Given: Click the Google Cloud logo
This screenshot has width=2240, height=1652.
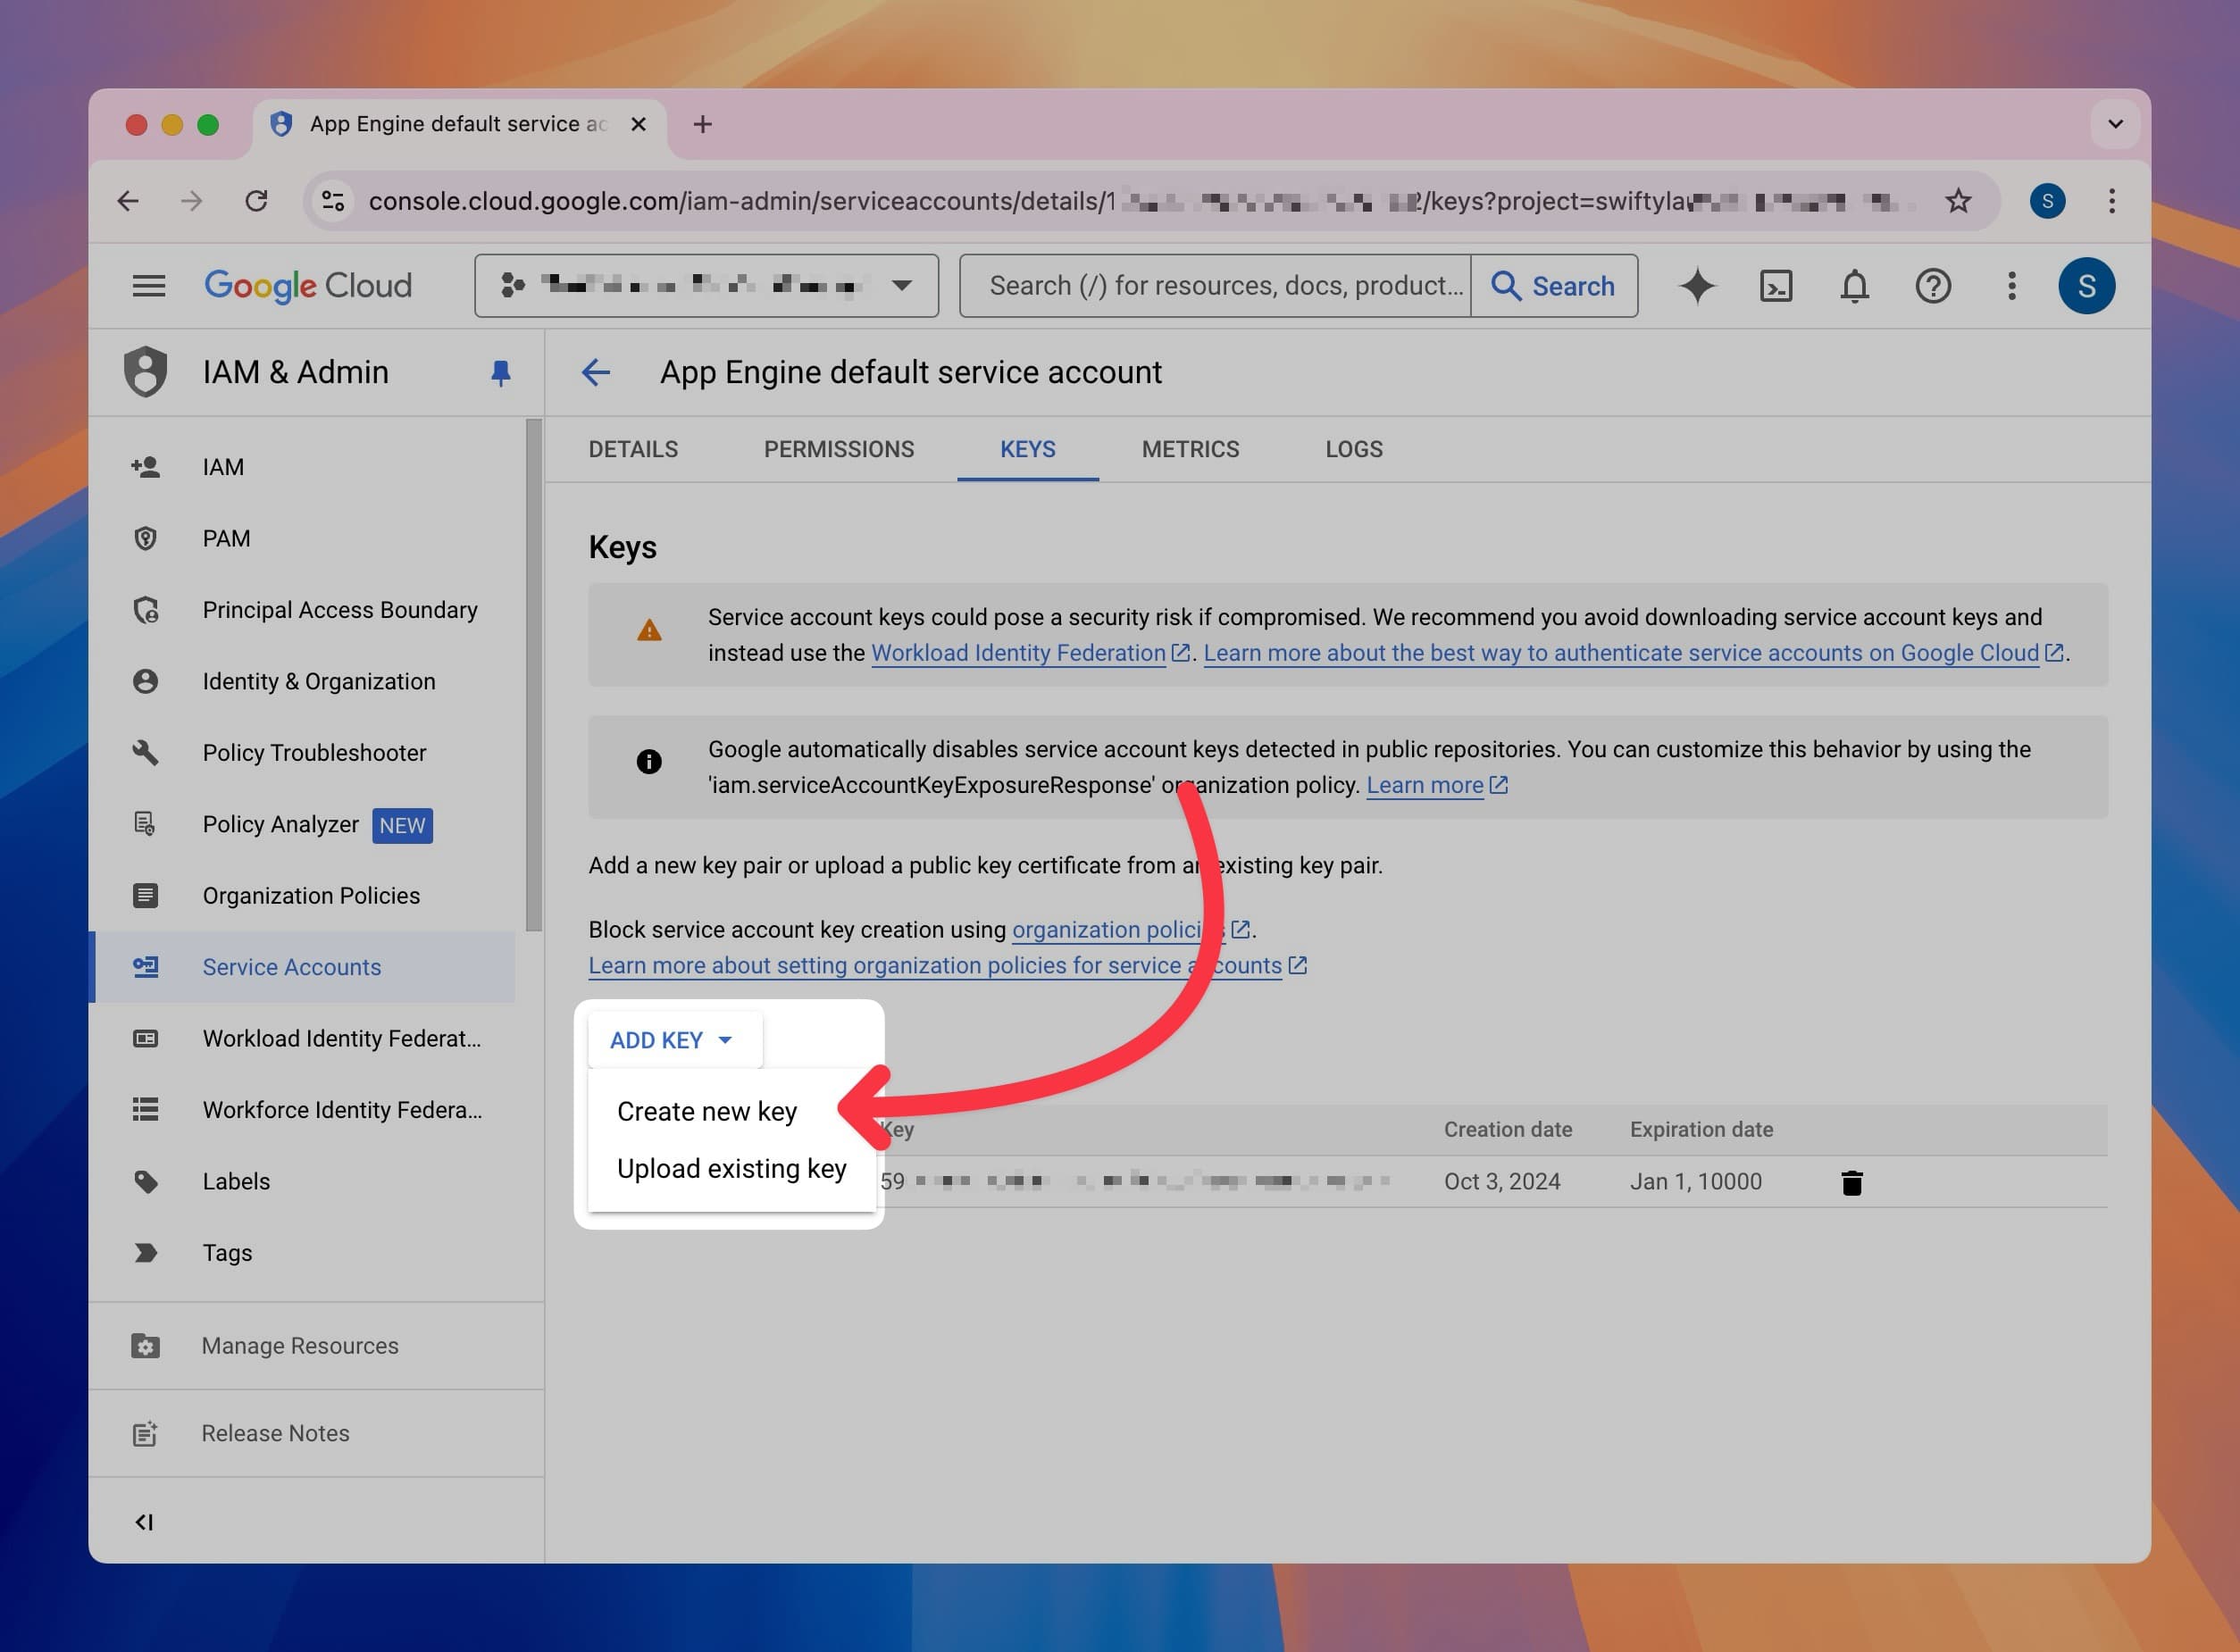Looking at the screenshot, I should (308, 286).
